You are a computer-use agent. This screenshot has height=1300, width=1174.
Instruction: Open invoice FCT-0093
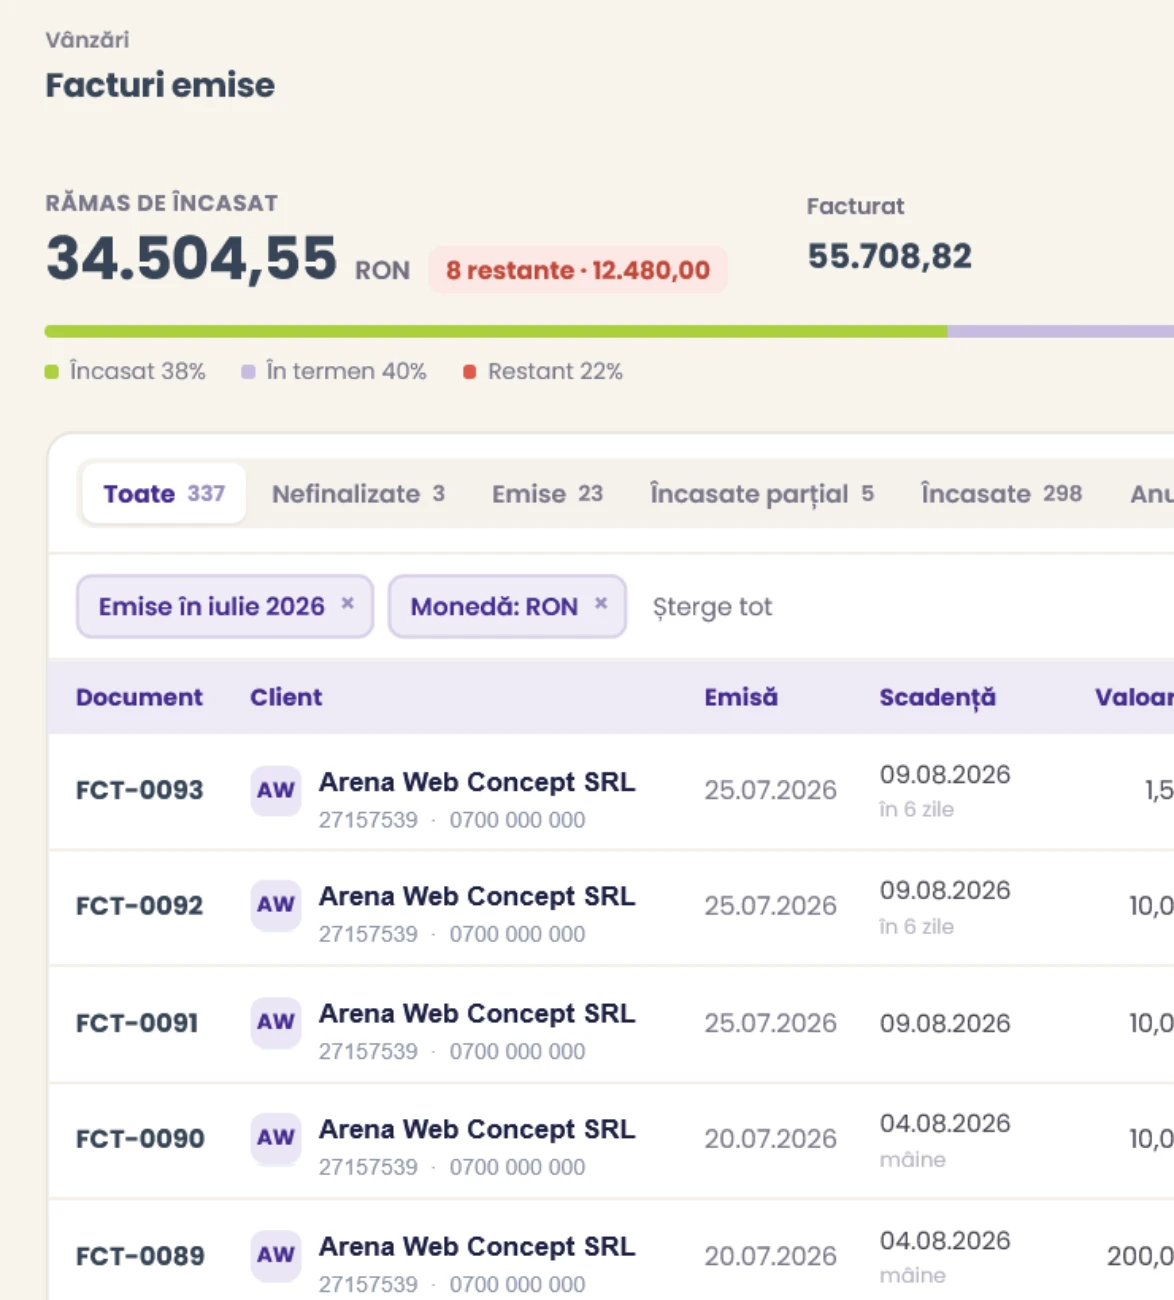(139, 790)
